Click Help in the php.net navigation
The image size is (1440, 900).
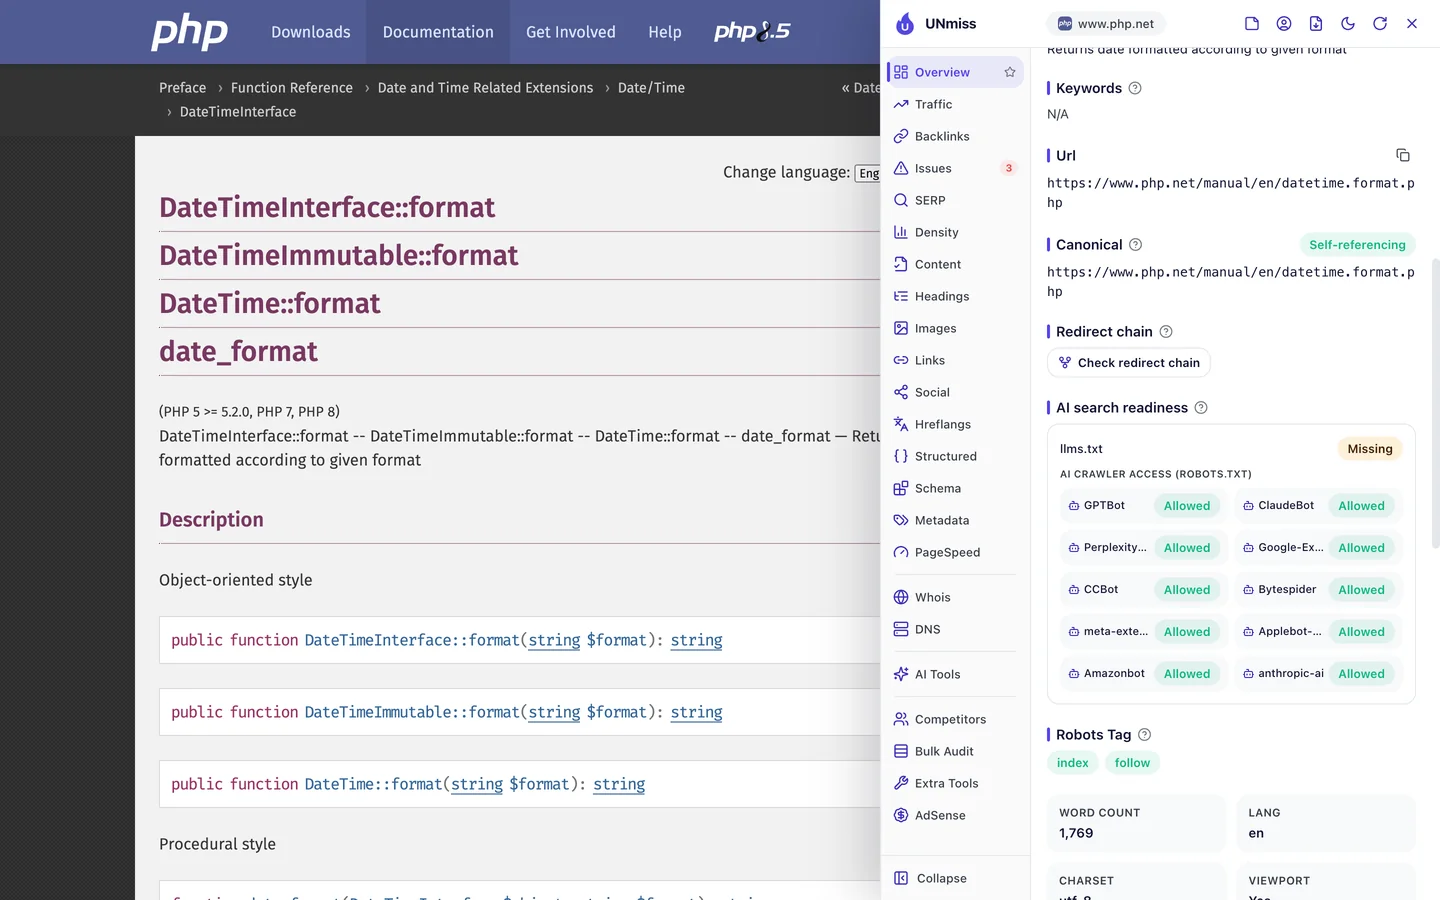[x=665, y=32]
